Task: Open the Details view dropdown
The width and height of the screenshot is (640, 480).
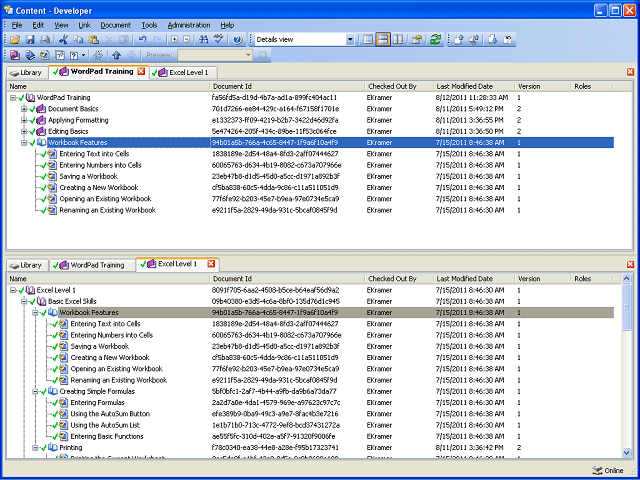Action: pos(350,40)
